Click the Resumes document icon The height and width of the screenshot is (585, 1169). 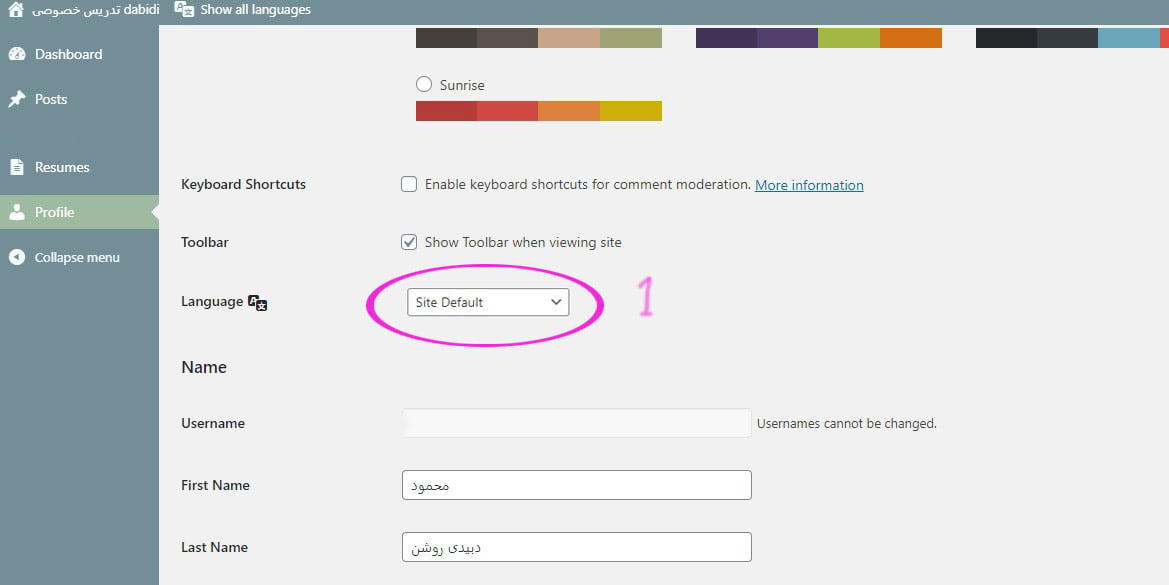(x=16, y=166)
